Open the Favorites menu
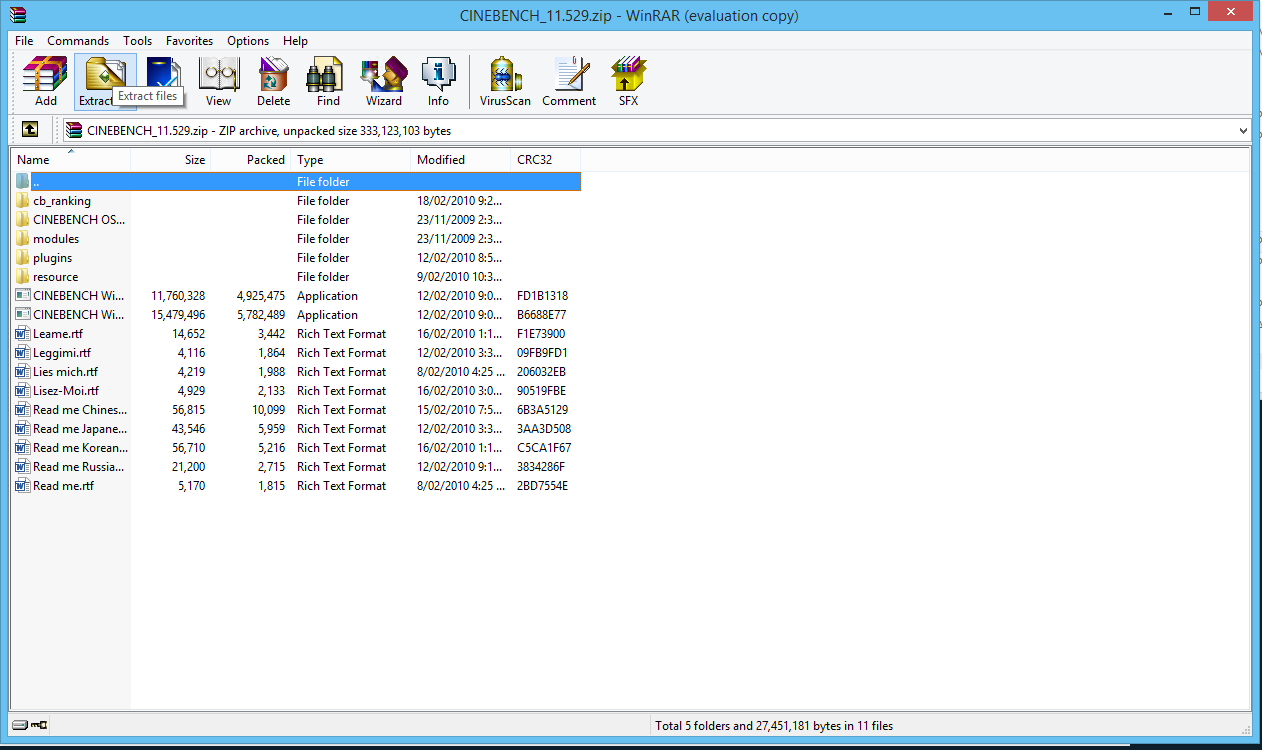Screen dimensions: 1262x750 [190, 41]
